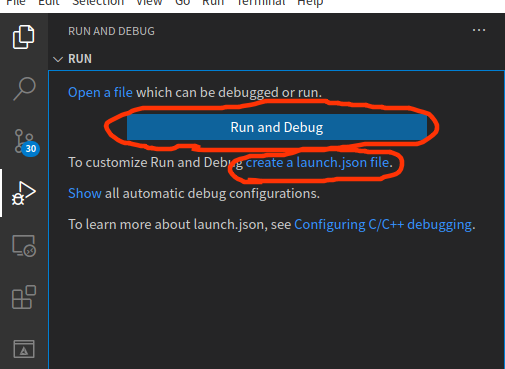Open the Selection menu
Image resolution: width=505 pixels, height=369 pixels.
tap(98, 3)
